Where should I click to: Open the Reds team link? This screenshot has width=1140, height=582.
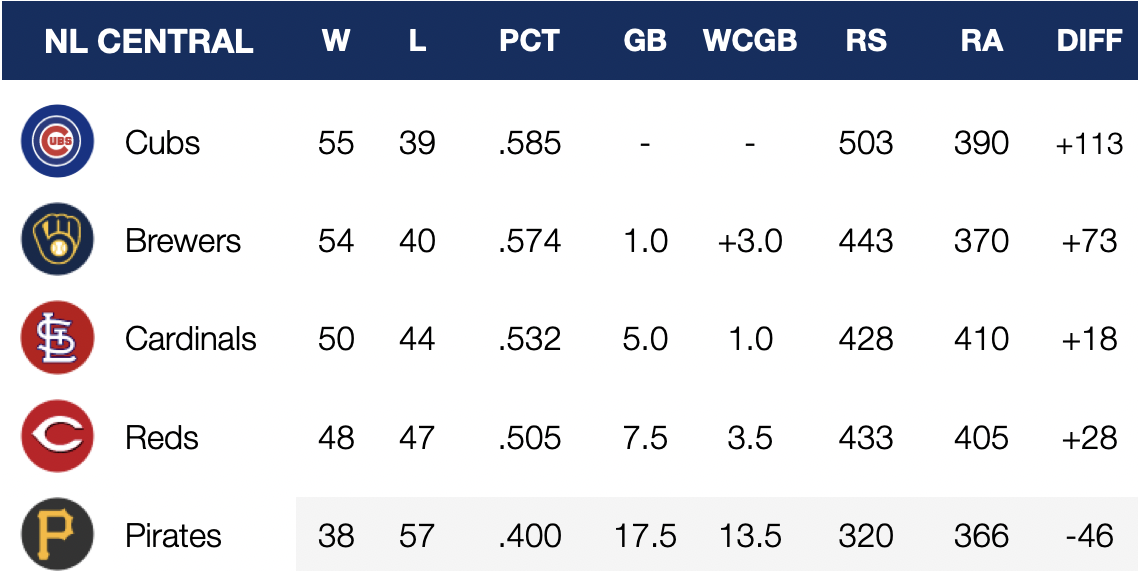pyautogui.click(x=161, y=437)
